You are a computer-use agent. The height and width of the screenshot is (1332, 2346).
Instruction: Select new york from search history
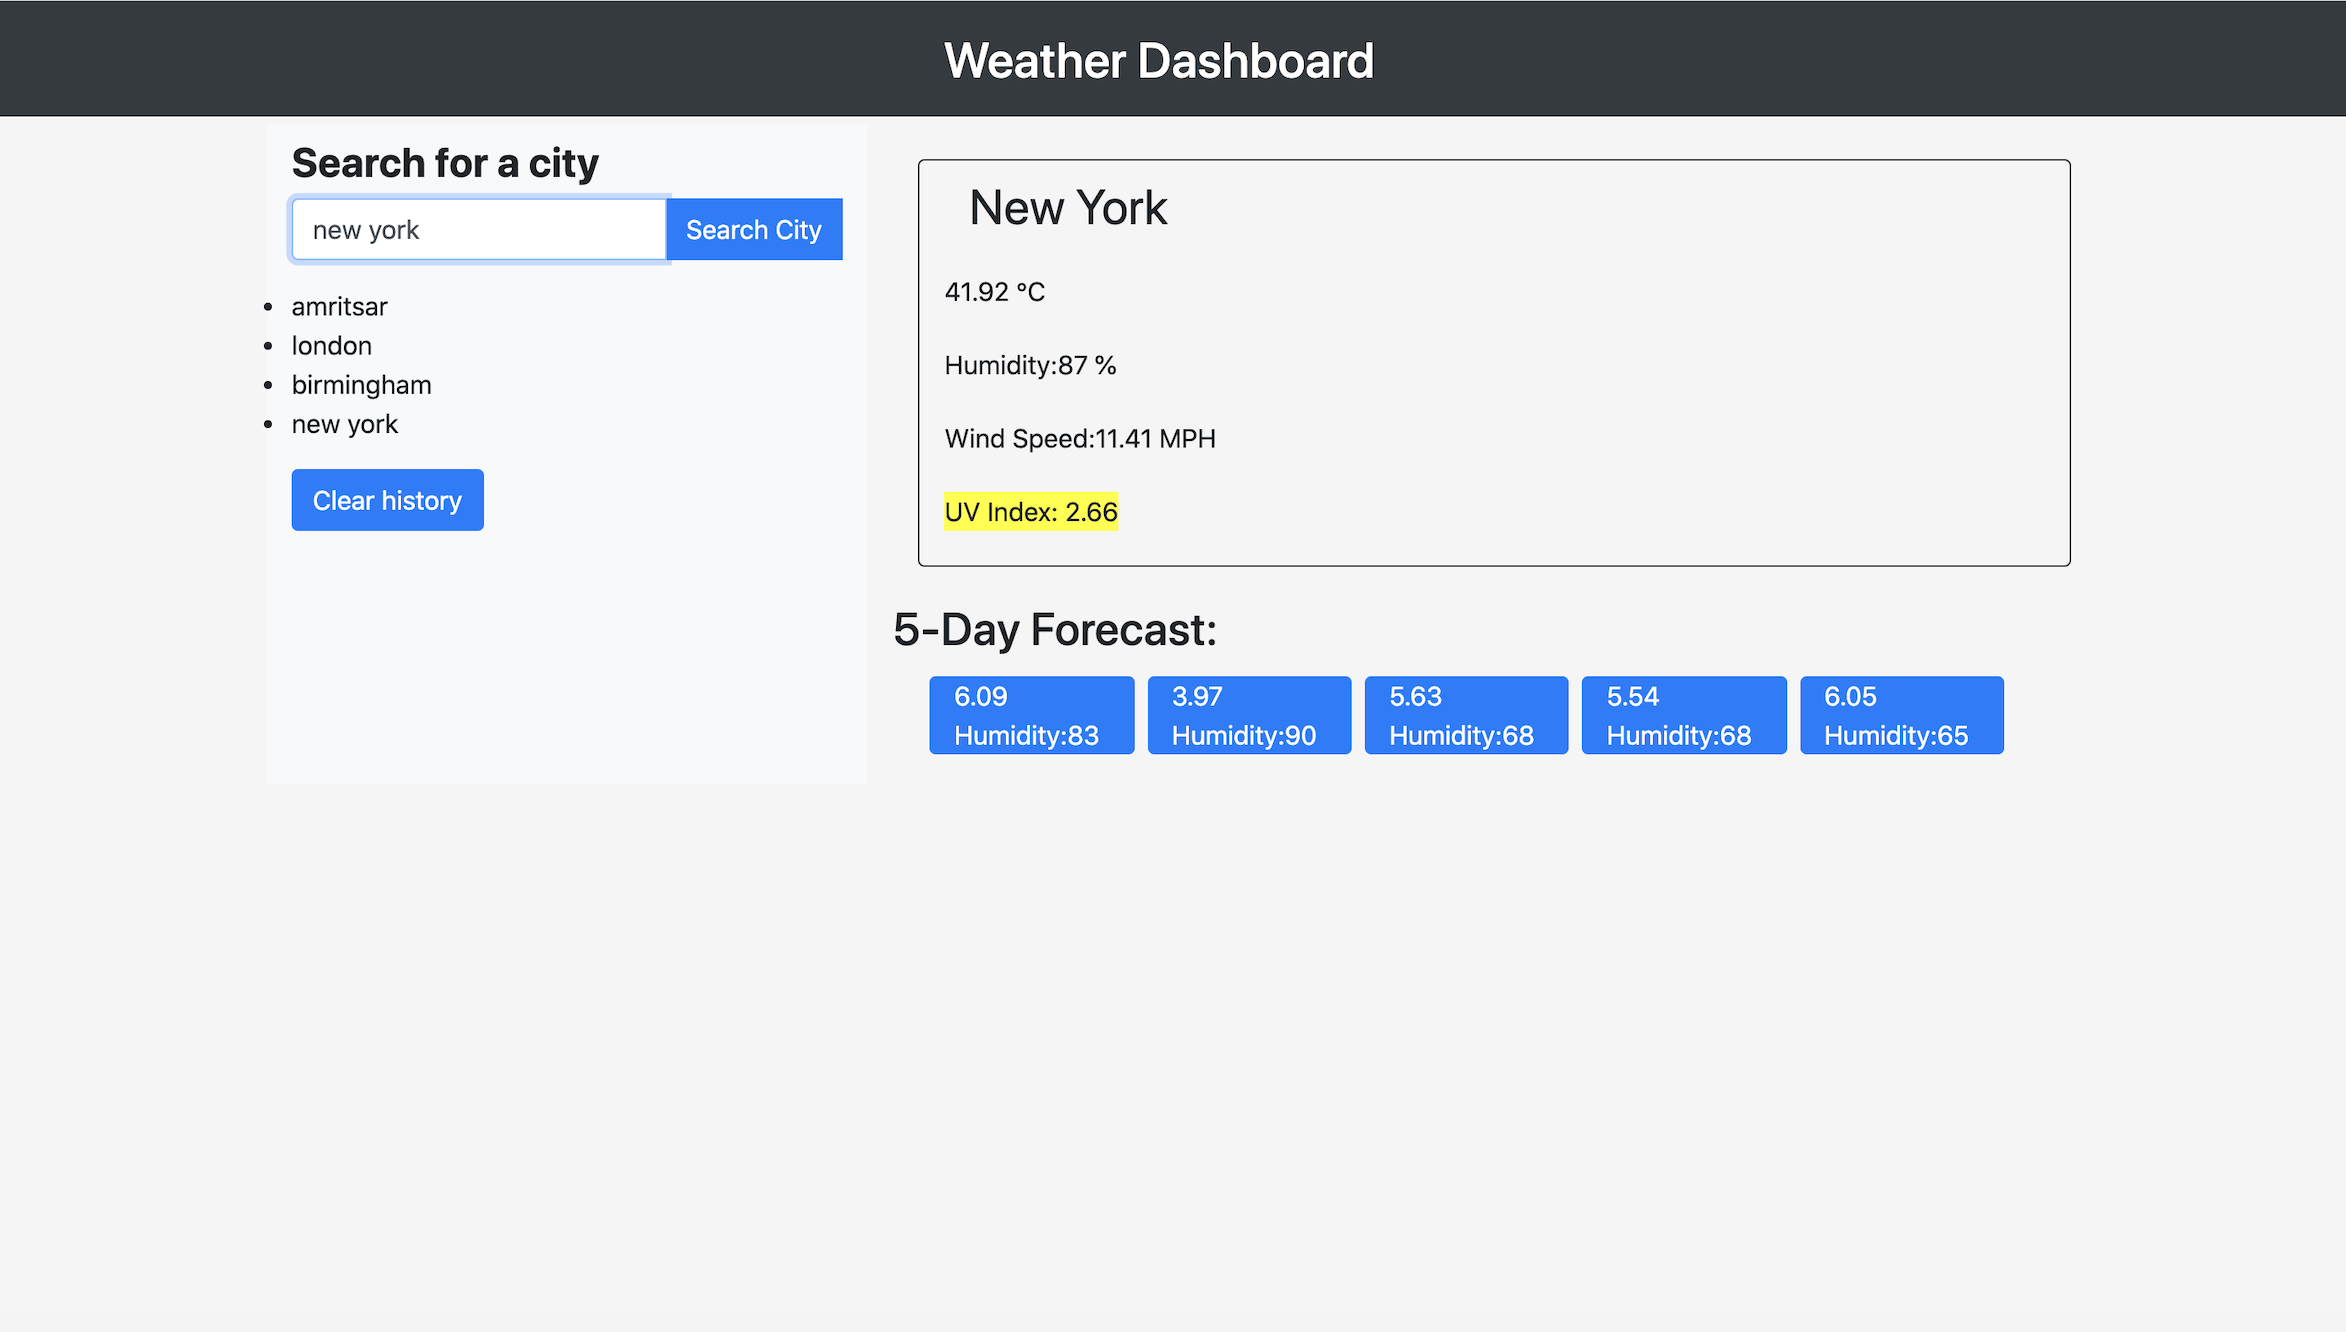coord(344,425)
